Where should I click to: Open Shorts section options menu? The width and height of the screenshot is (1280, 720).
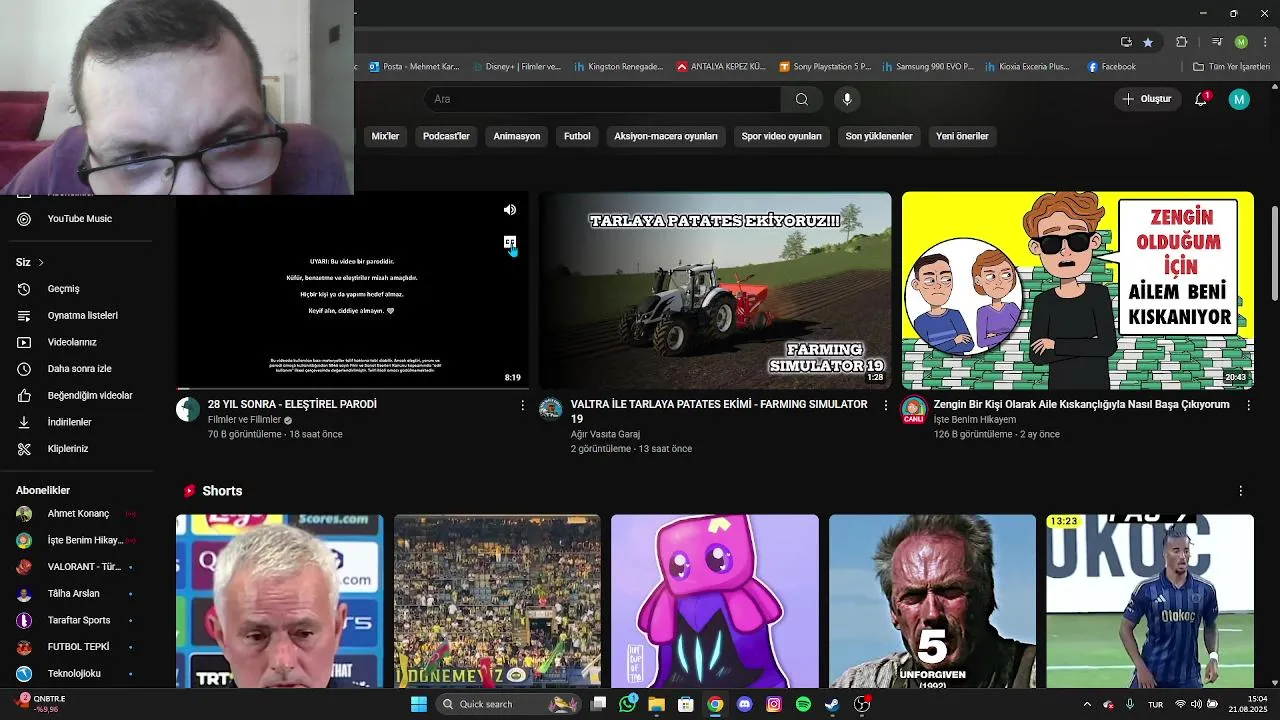1241,491
